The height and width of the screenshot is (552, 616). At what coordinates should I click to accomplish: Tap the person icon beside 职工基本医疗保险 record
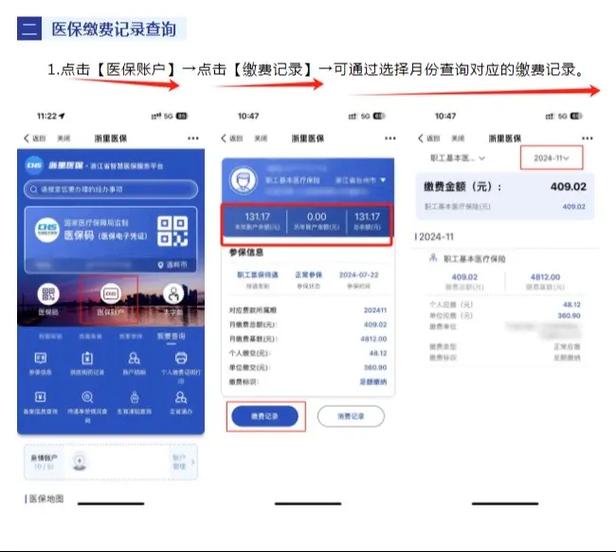tap(433, 258)
